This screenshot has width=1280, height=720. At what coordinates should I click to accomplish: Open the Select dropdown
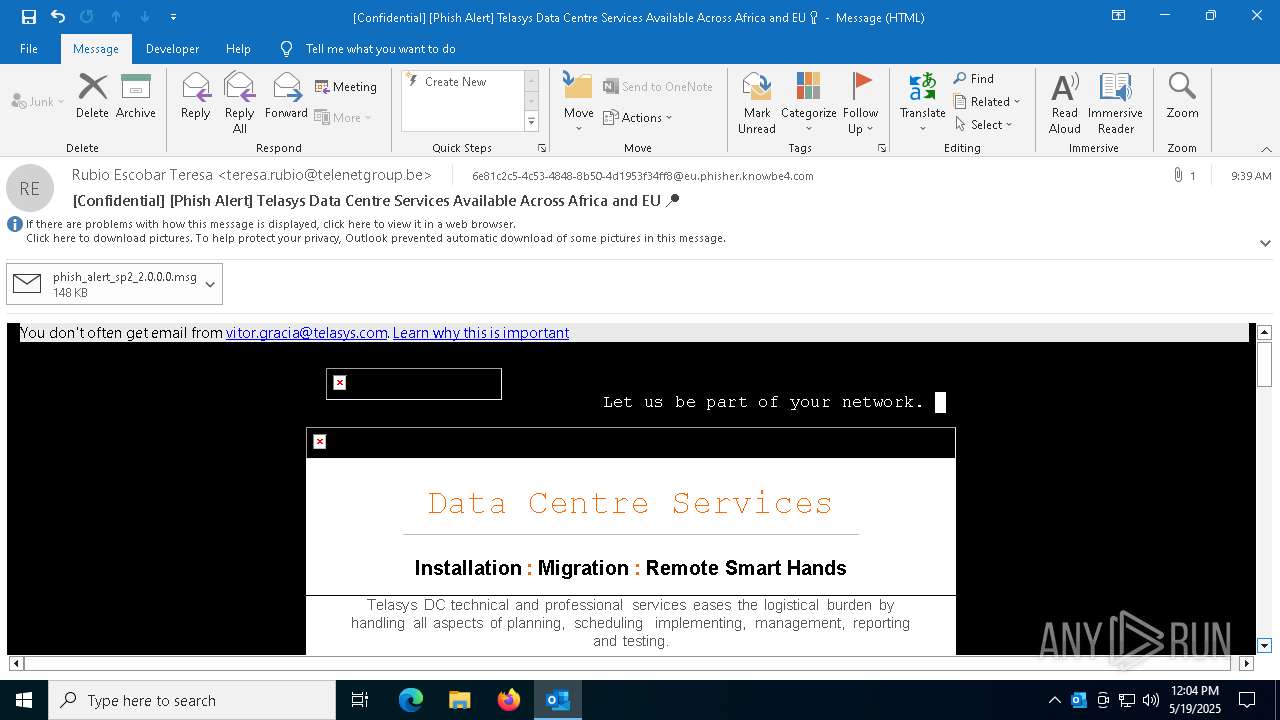click(x=984, y=124)
